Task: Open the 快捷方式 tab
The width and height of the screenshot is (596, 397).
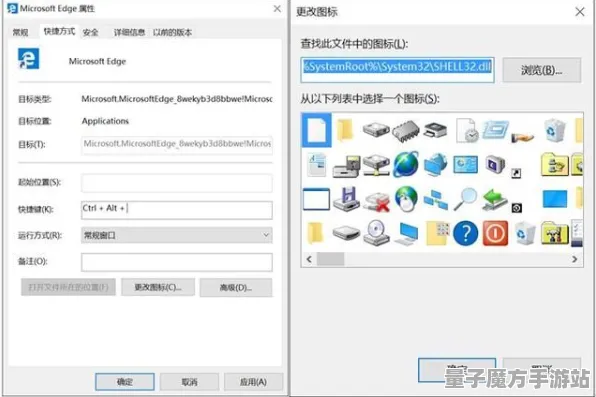Action: pos(59,32)
